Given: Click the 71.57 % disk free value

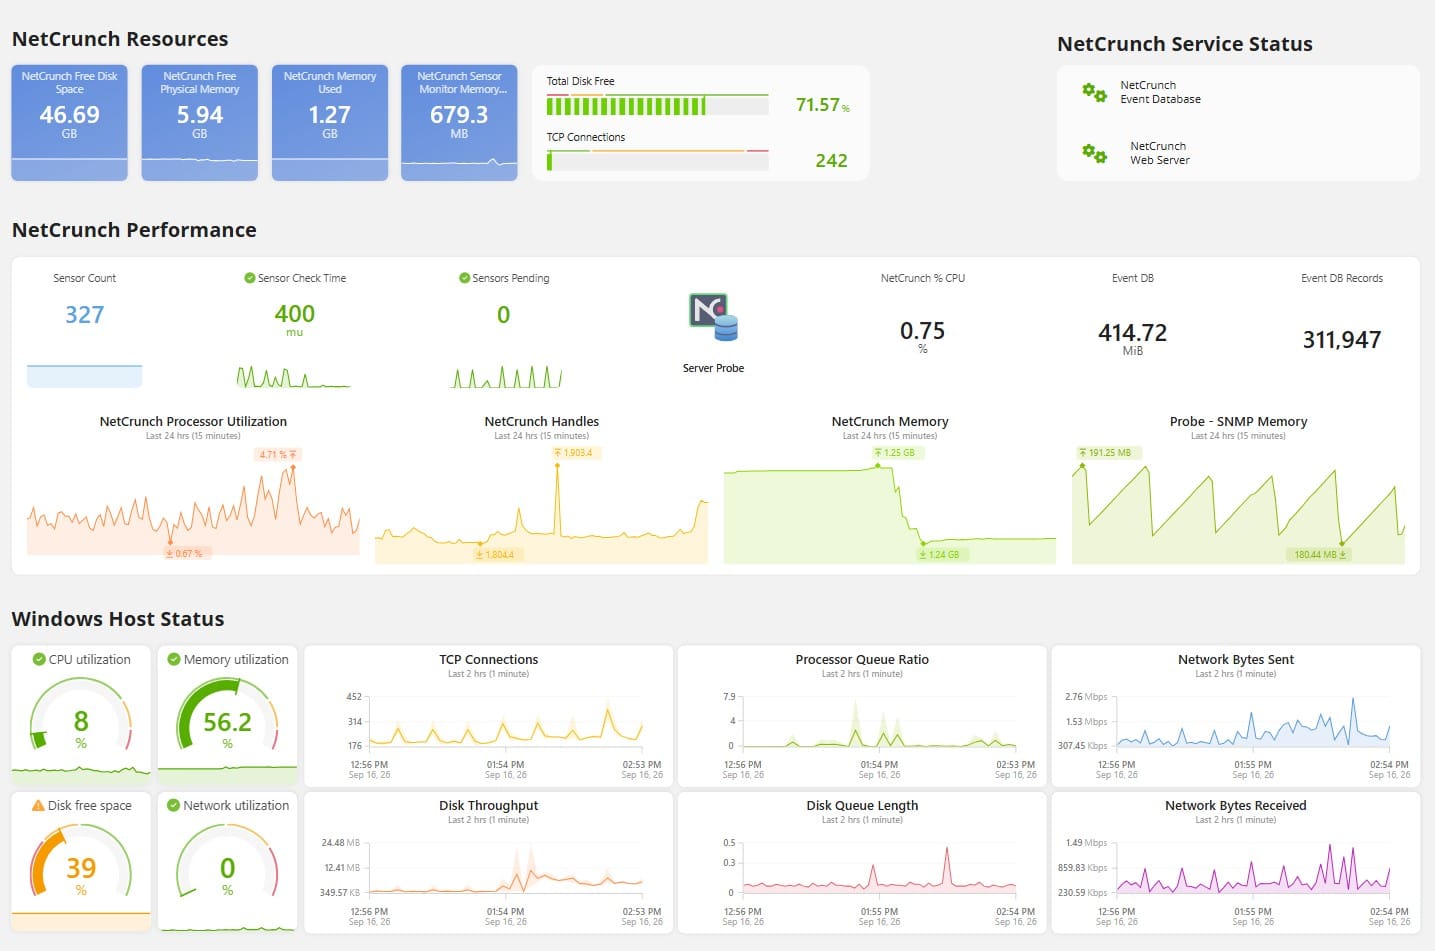Looking at the screenshot, I should (822, 105).
